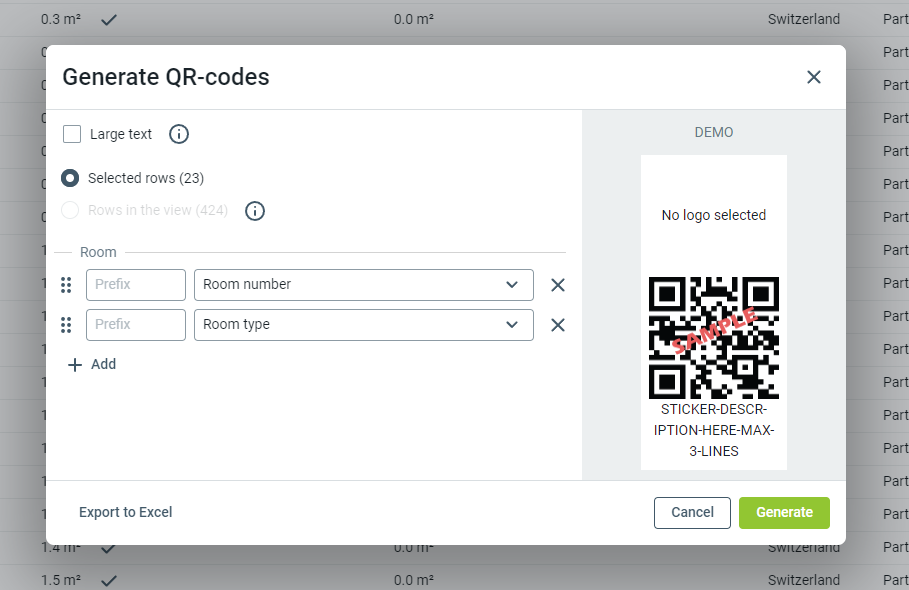Viewport: 909px width, 590px height.
Task: Focus the Prefix field for Room number
Action: 136,285
